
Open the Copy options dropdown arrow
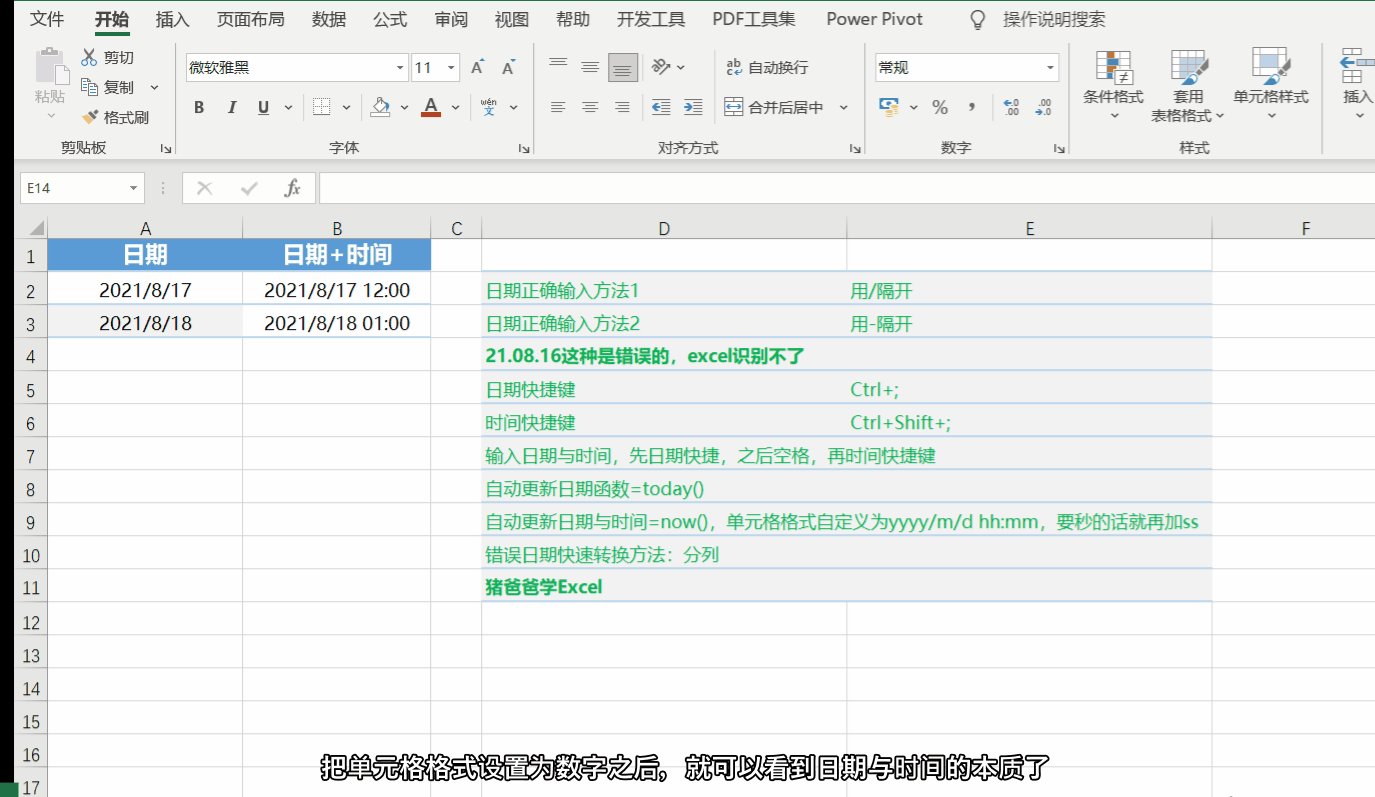pyautogui.click(x=154, y=87)
